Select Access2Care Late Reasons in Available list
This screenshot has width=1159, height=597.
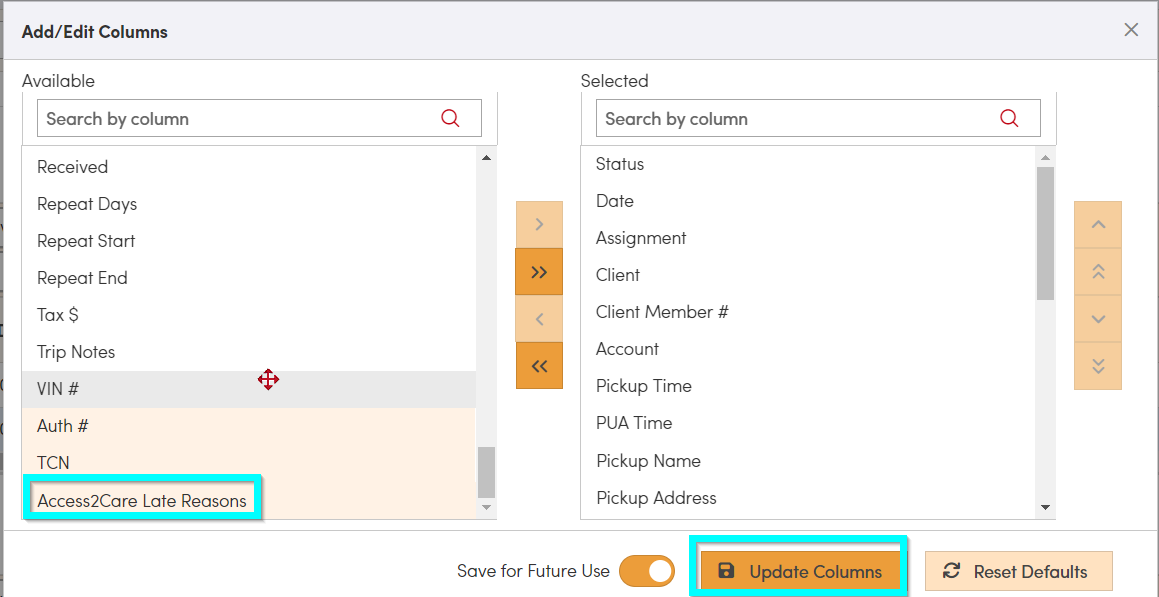142,500
